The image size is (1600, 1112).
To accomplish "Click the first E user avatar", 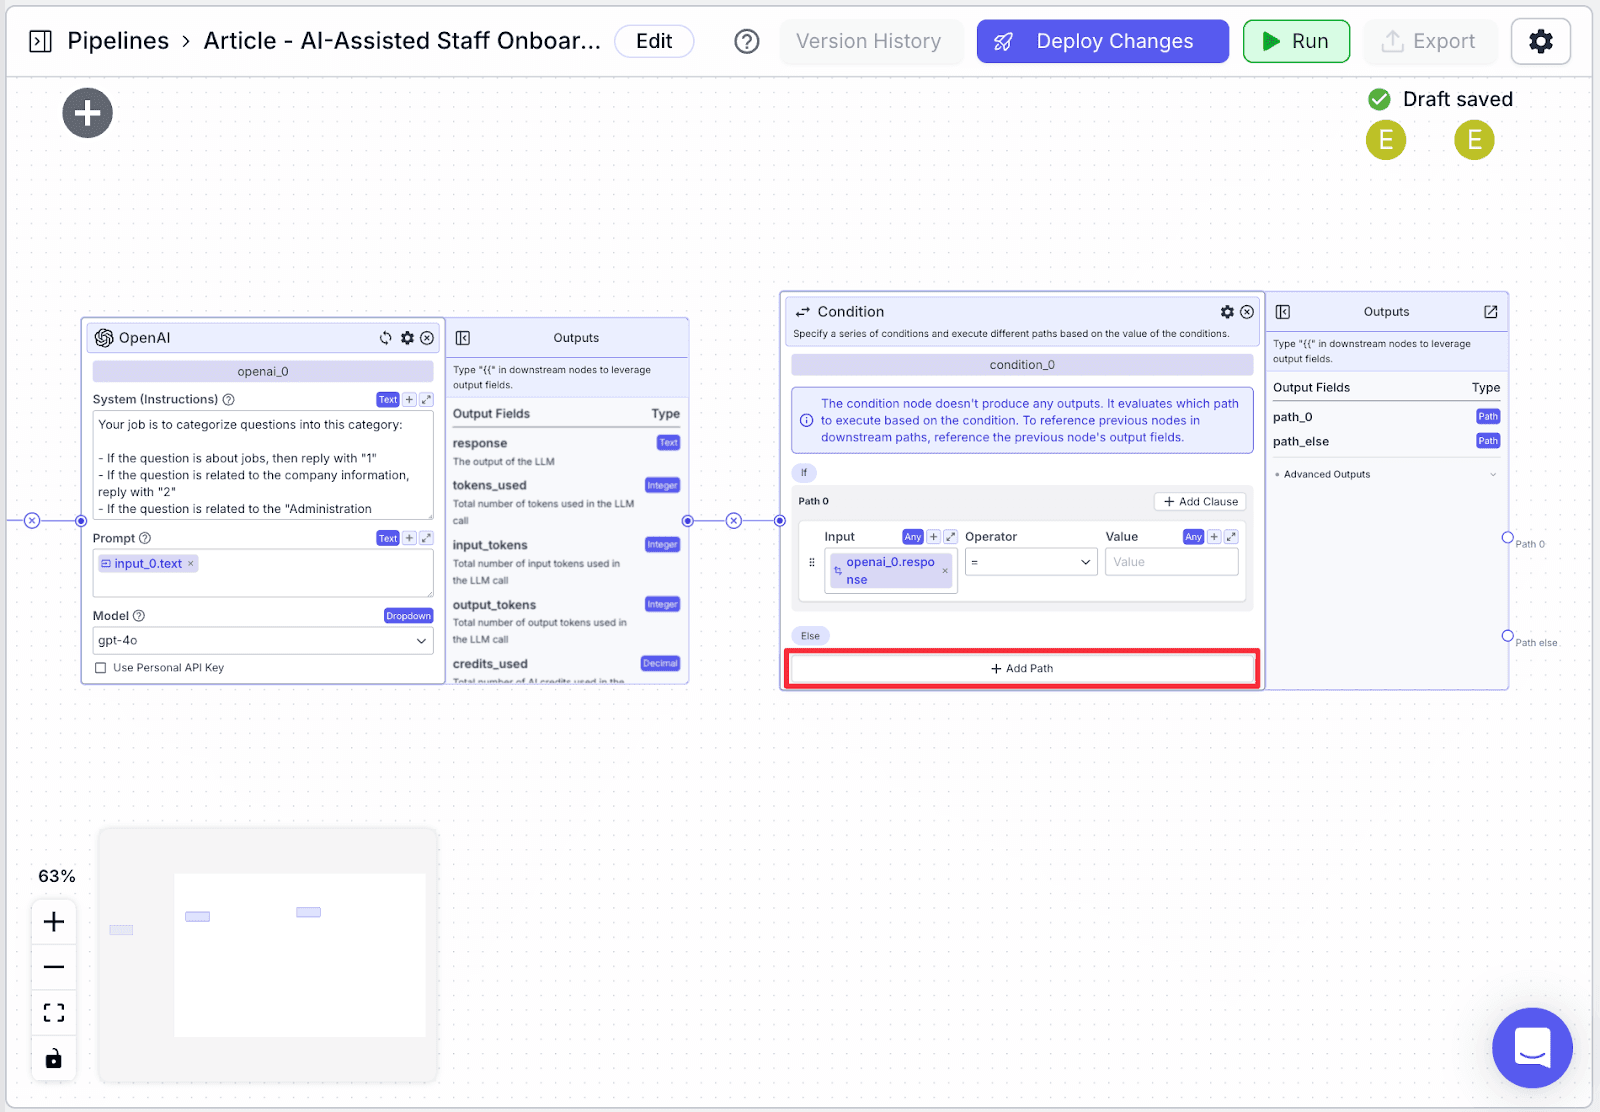I will tap(1386, 140).
